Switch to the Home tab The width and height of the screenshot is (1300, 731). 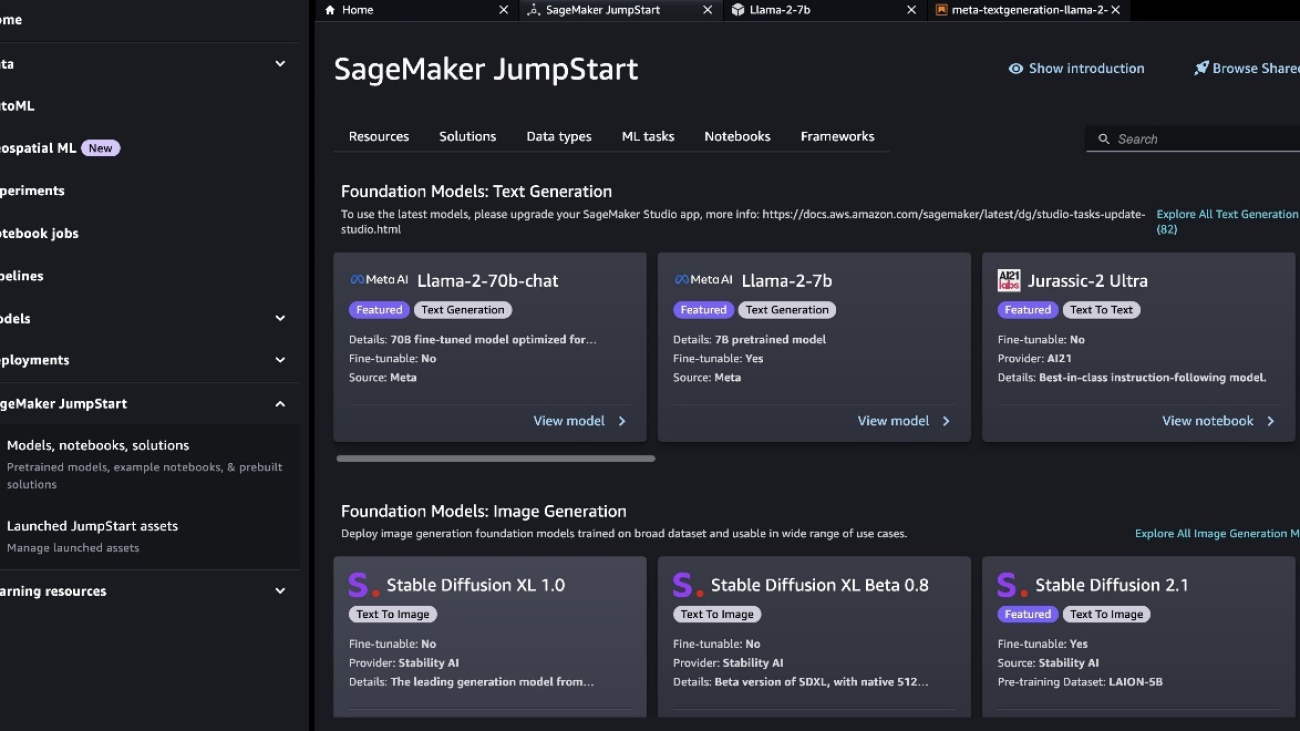coord(417,10)
